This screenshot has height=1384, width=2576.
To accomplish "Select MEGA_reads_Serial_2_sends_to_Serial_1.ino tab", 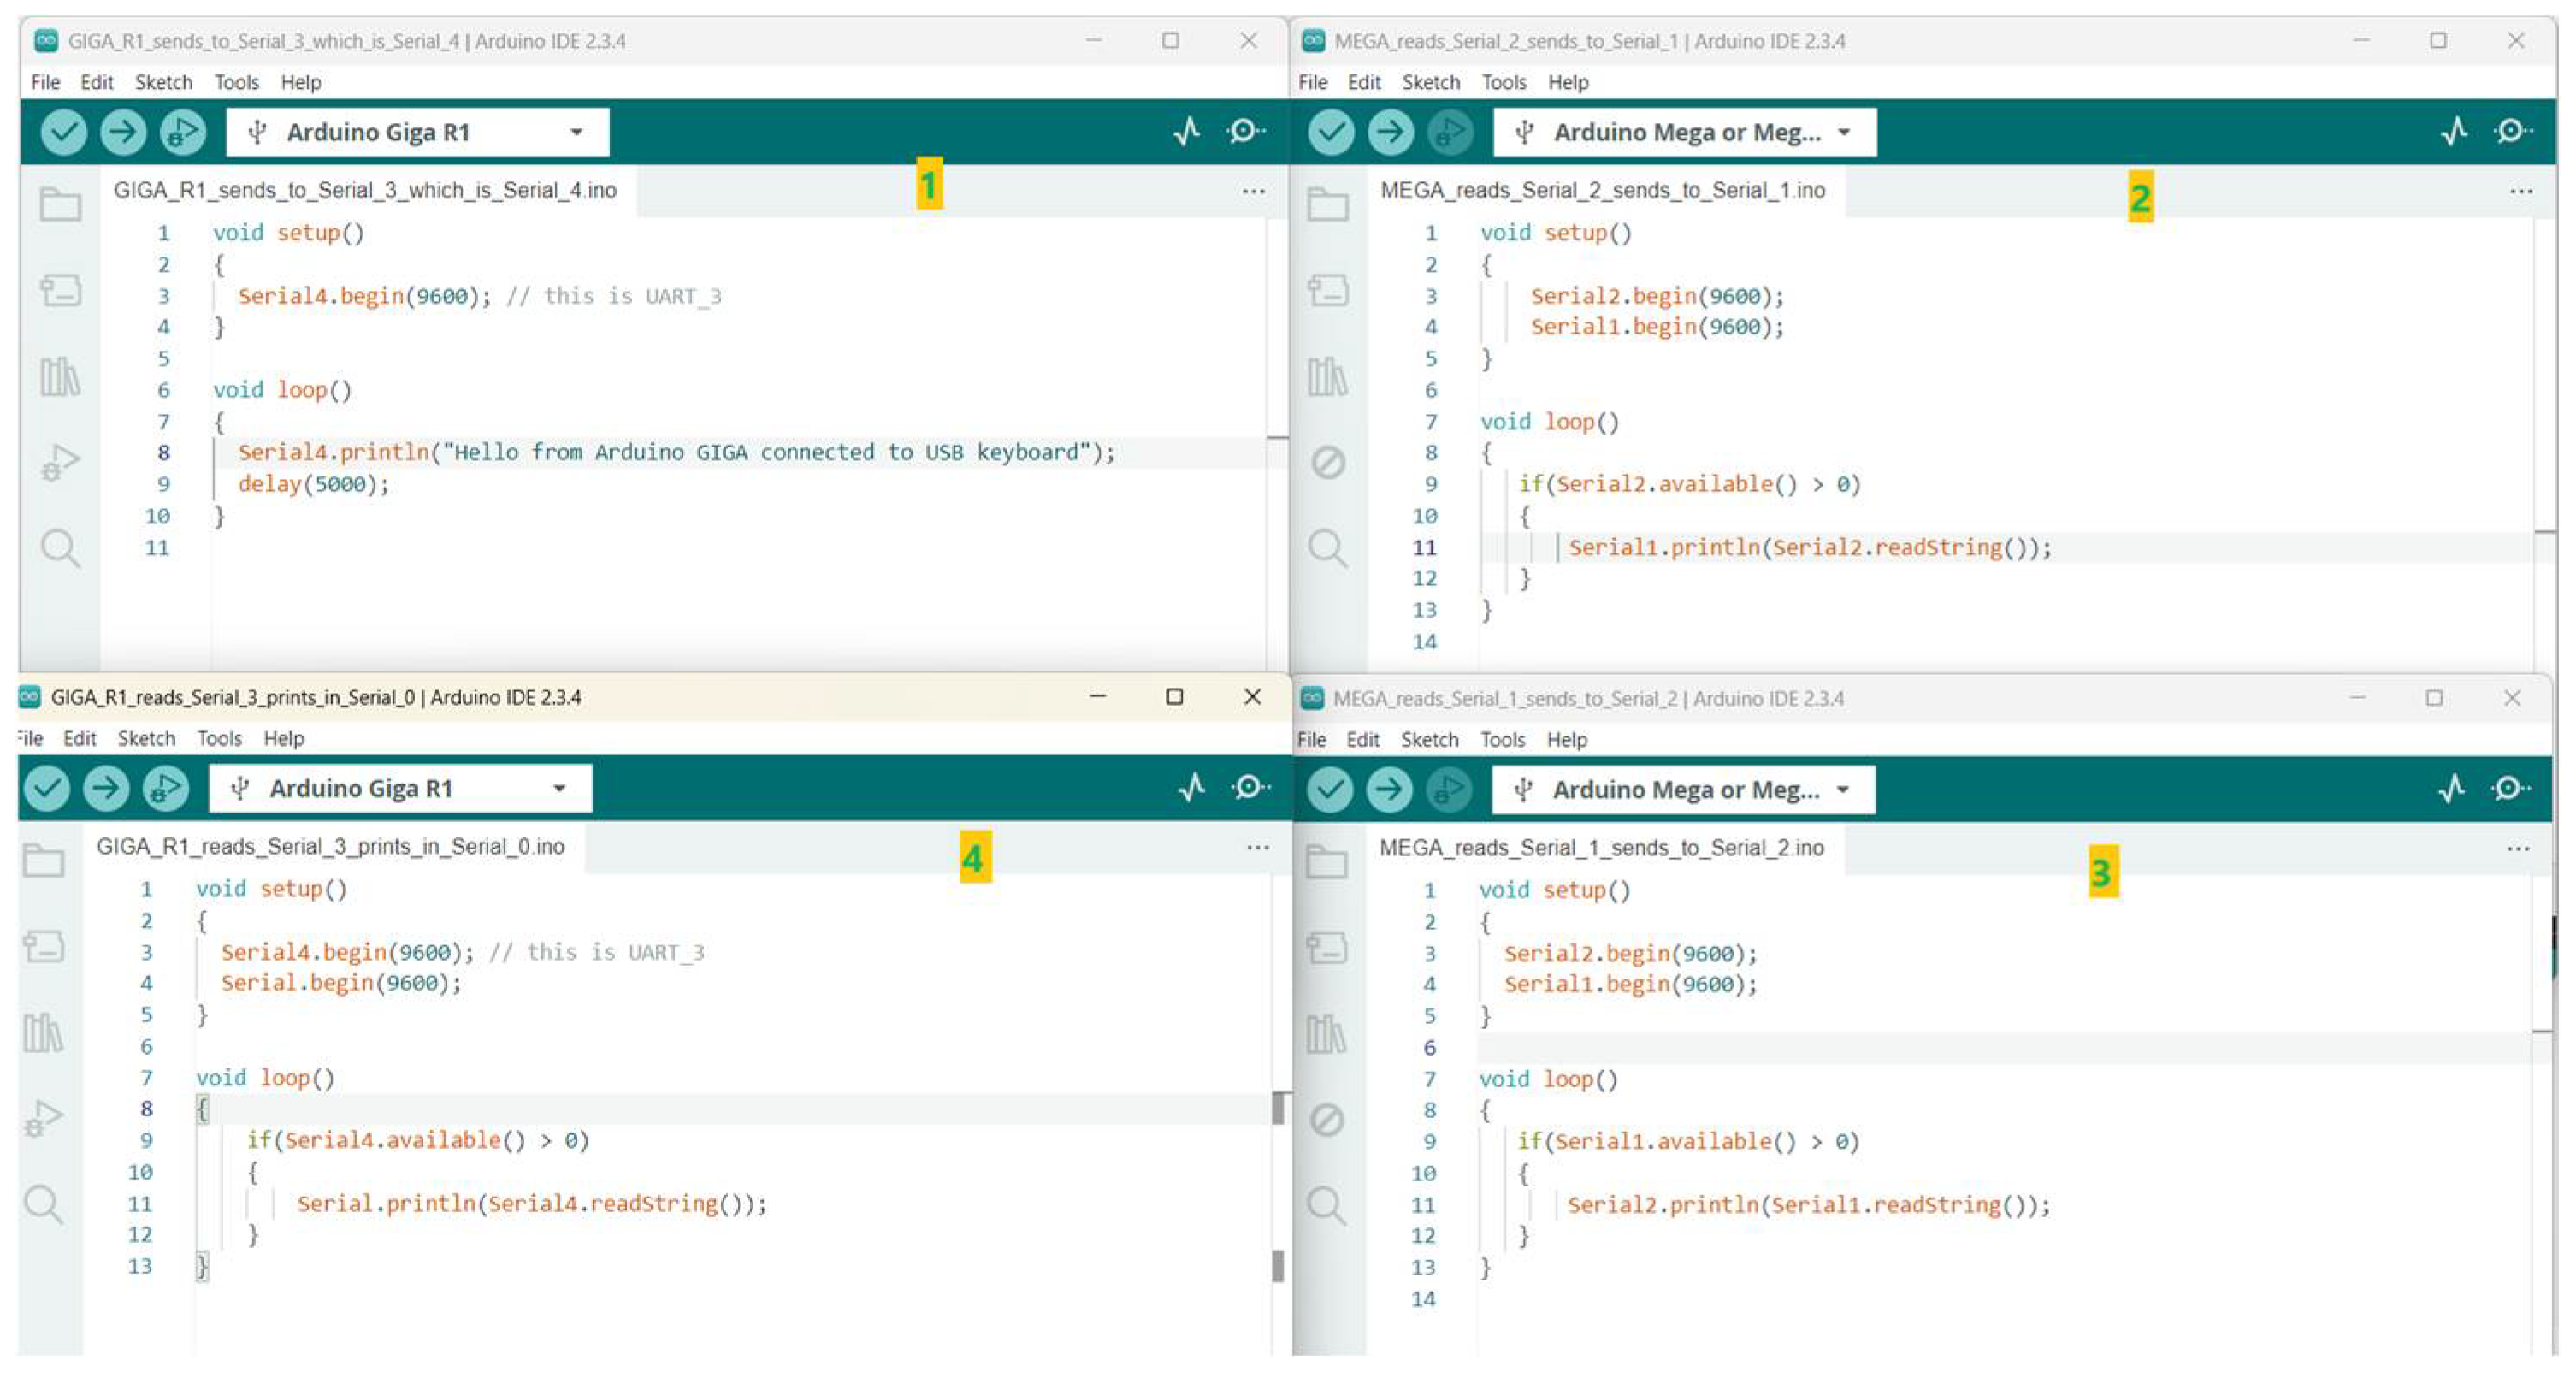I will 1602,190.
